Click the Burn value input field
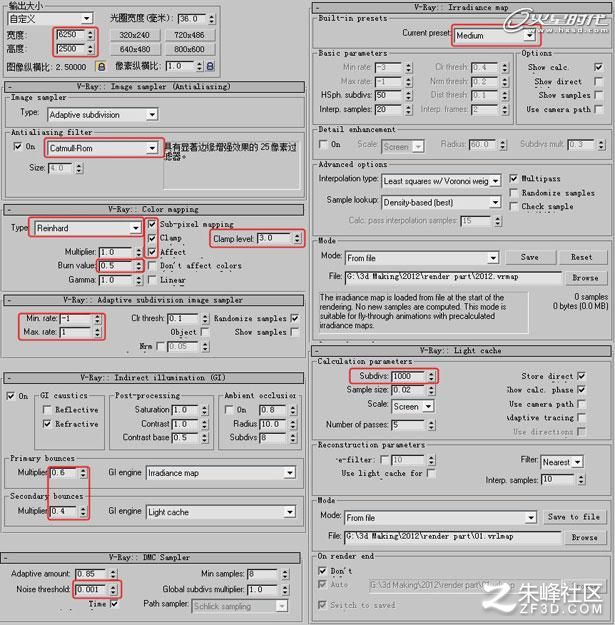Screen dimensions: 615x625 (x=116, y=266)
